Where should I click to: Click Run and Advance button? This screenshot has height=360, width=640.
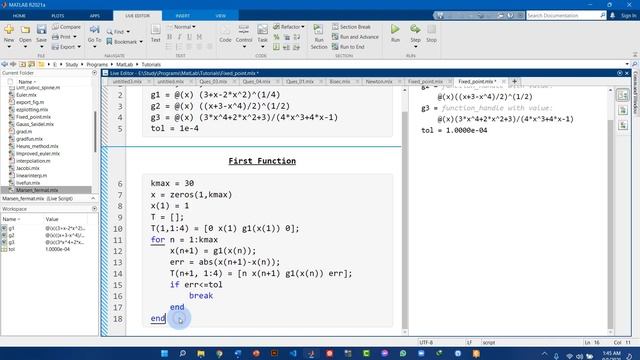coord(355,37)
